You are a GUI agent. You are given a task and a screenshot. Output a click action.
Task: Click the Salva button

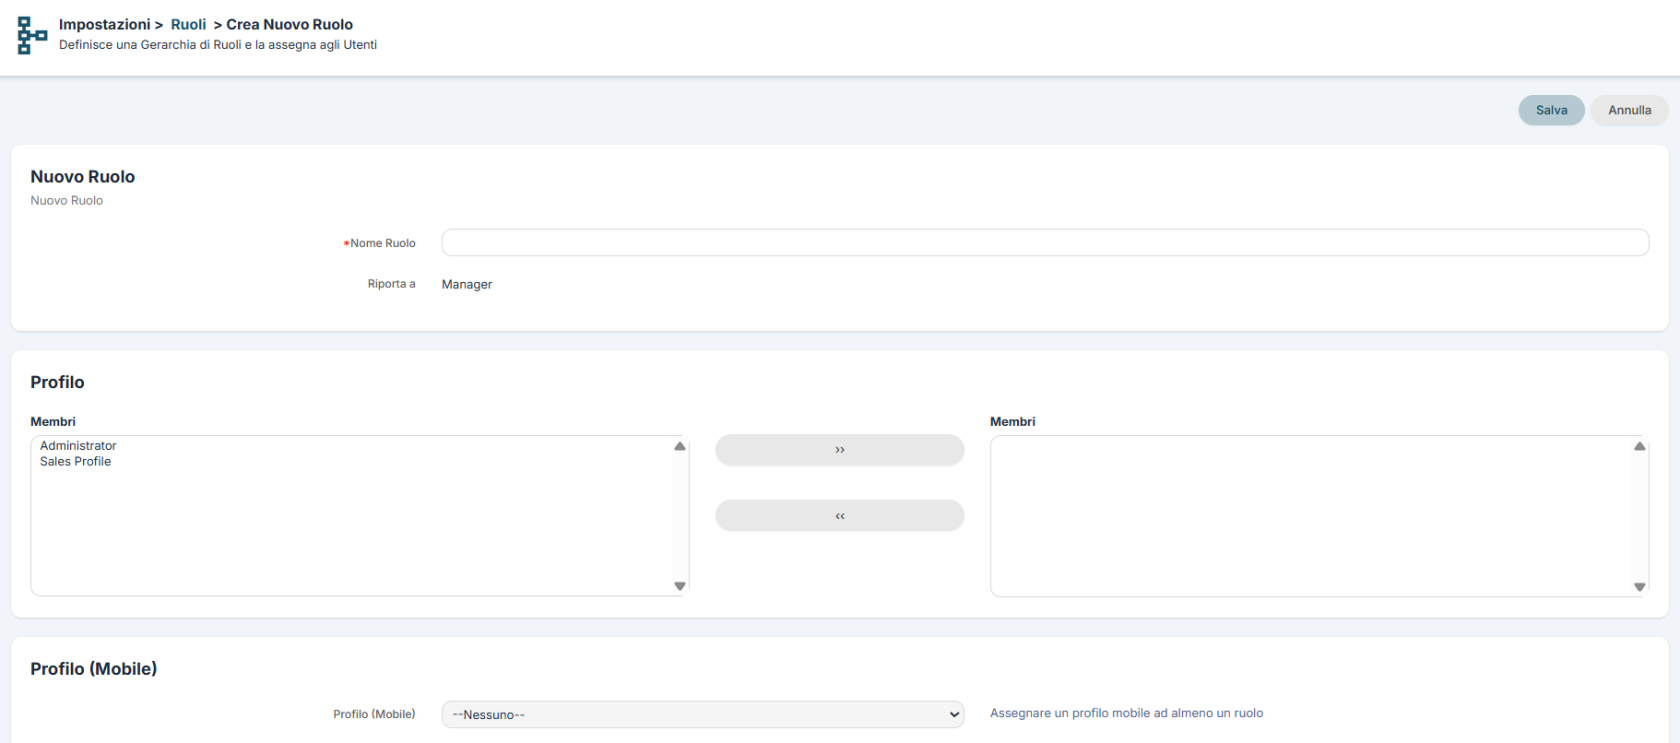pos(1551,110)
